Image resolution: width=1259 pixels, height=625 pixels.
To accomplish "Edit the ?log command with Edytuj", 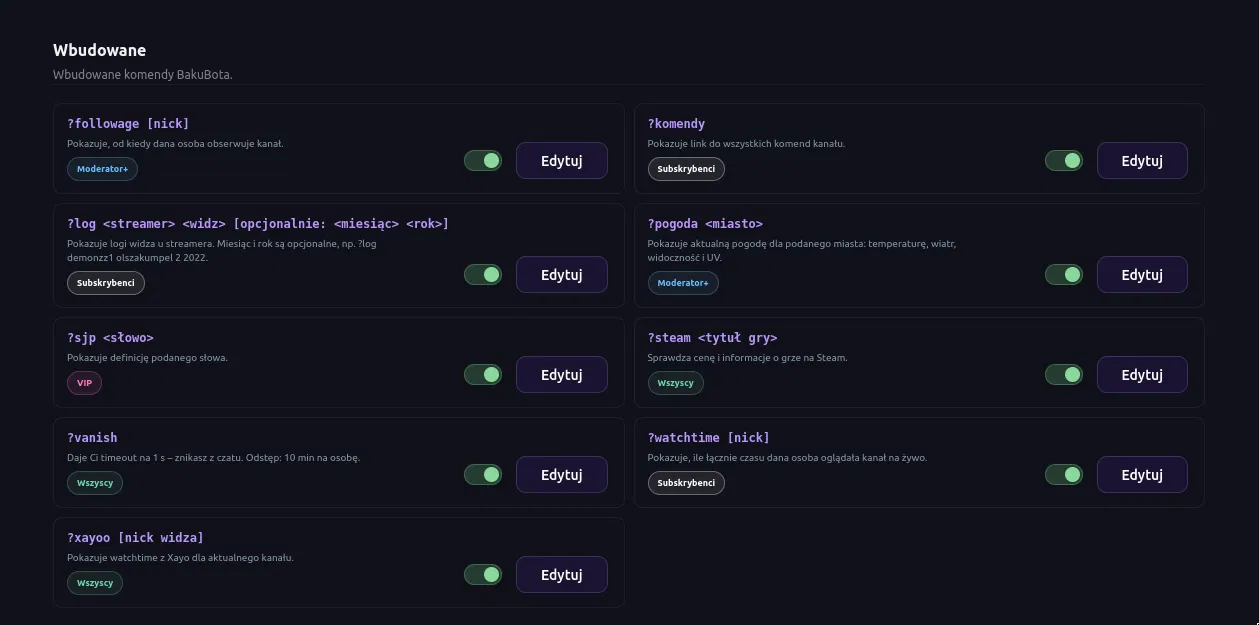I will (562, 274).
